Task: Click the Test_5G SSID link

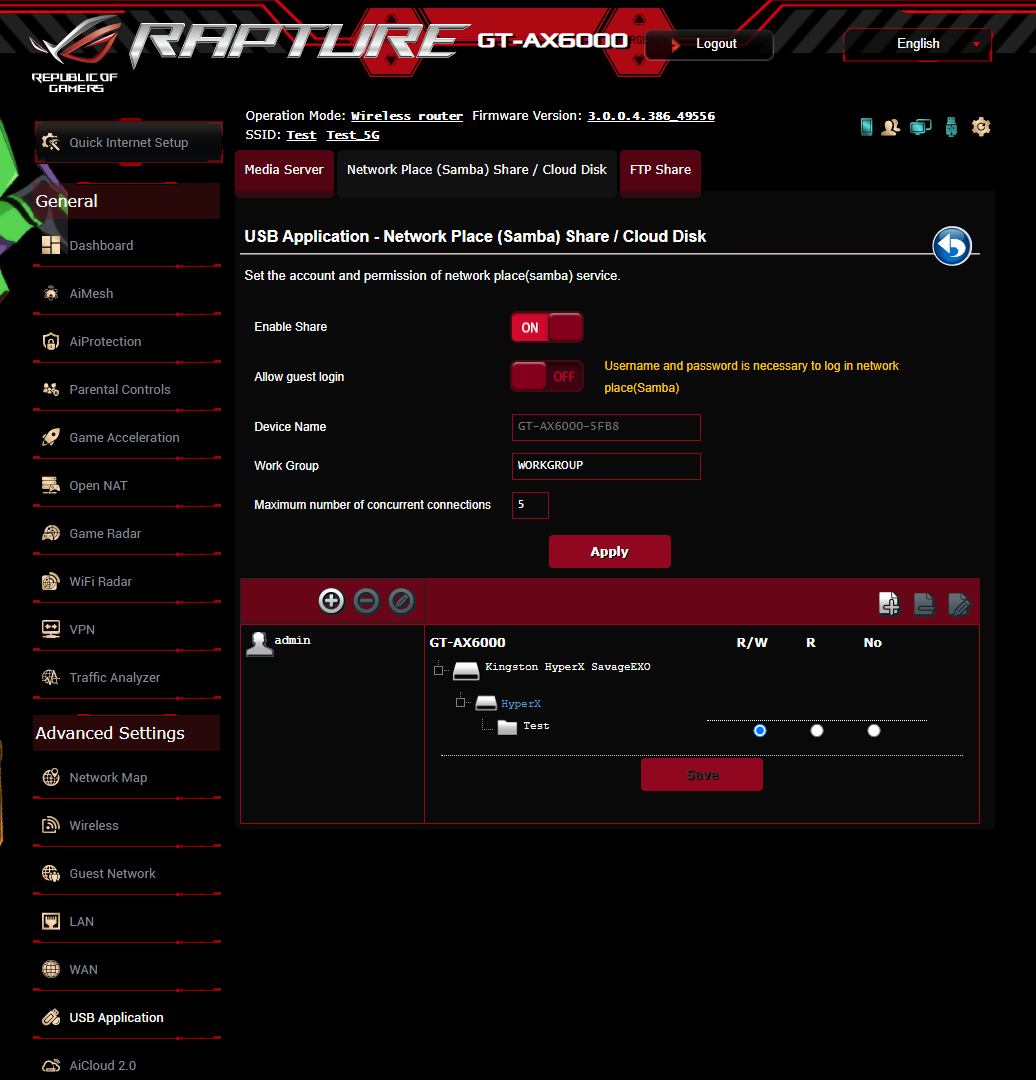Action: 353,135
